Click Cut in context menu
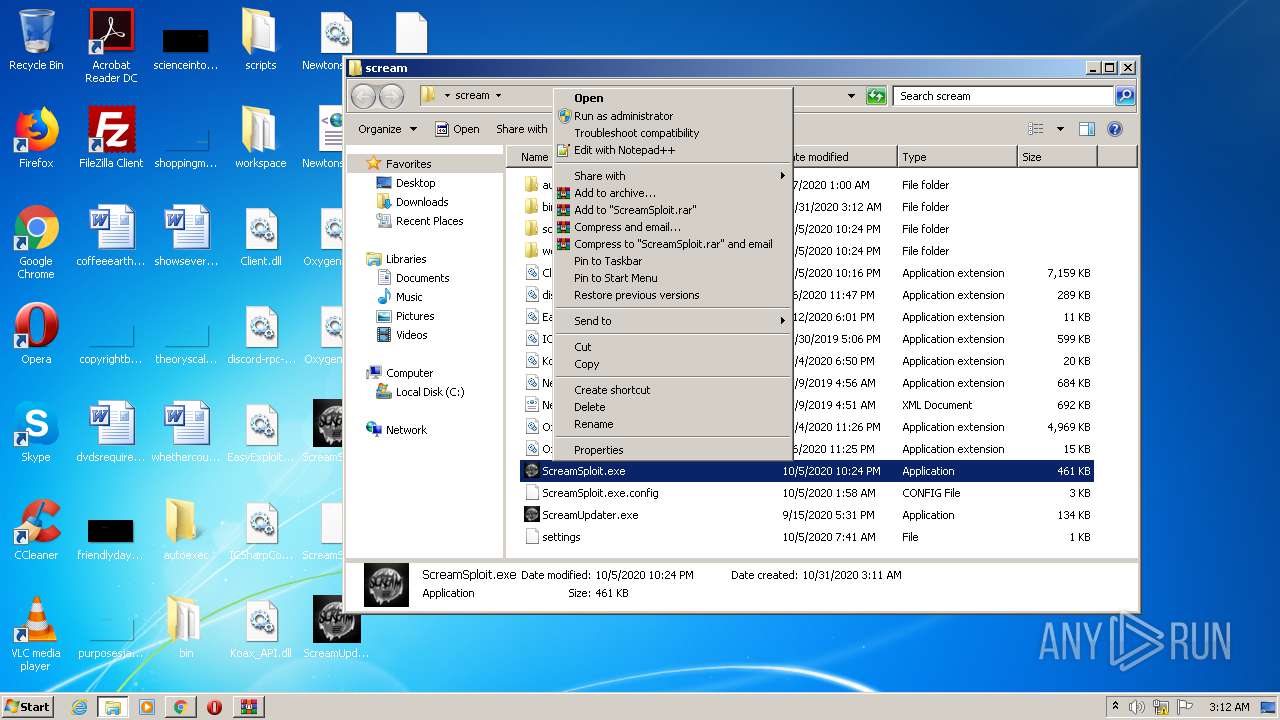Image resolution: width=1280 pixels, height=720 pixels. 673,347
